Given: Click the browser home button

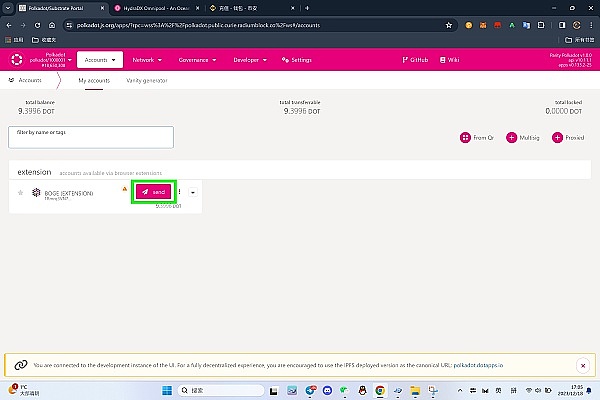Looking at the screenshot, I should click(52, 25).
